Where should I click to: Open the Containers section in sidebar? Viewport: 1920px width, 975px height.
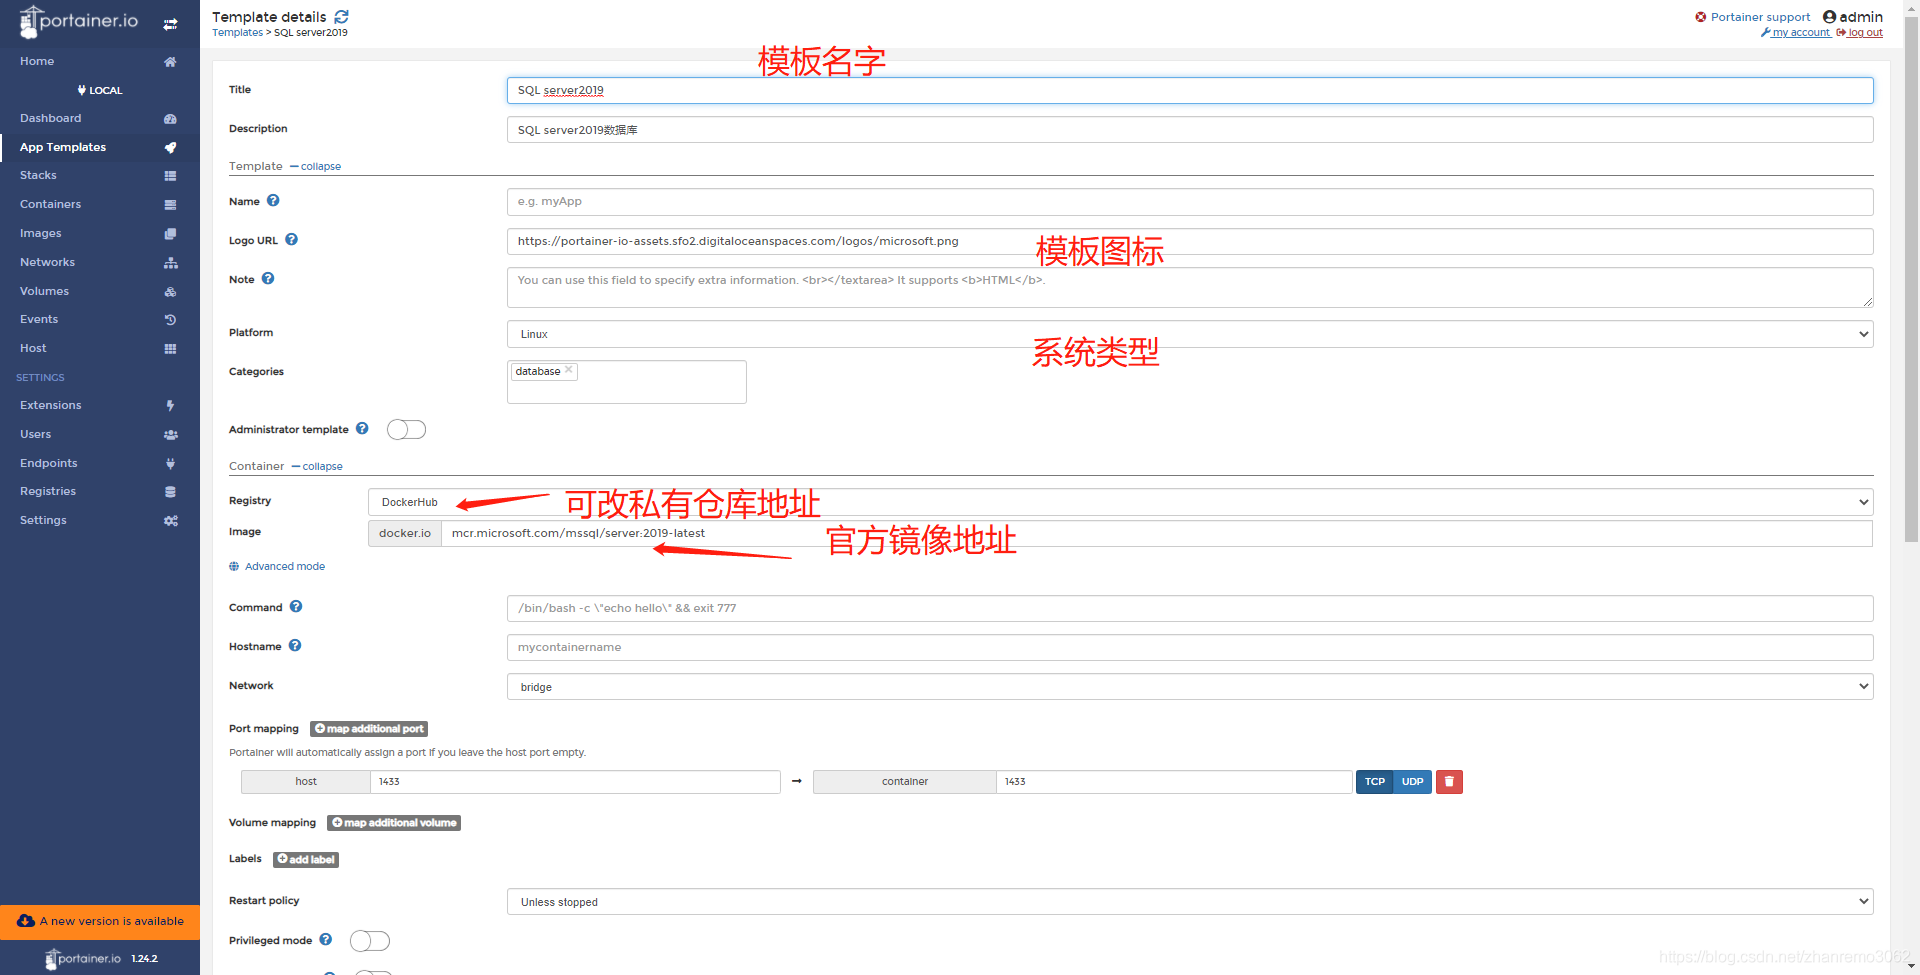pos(50,204)
